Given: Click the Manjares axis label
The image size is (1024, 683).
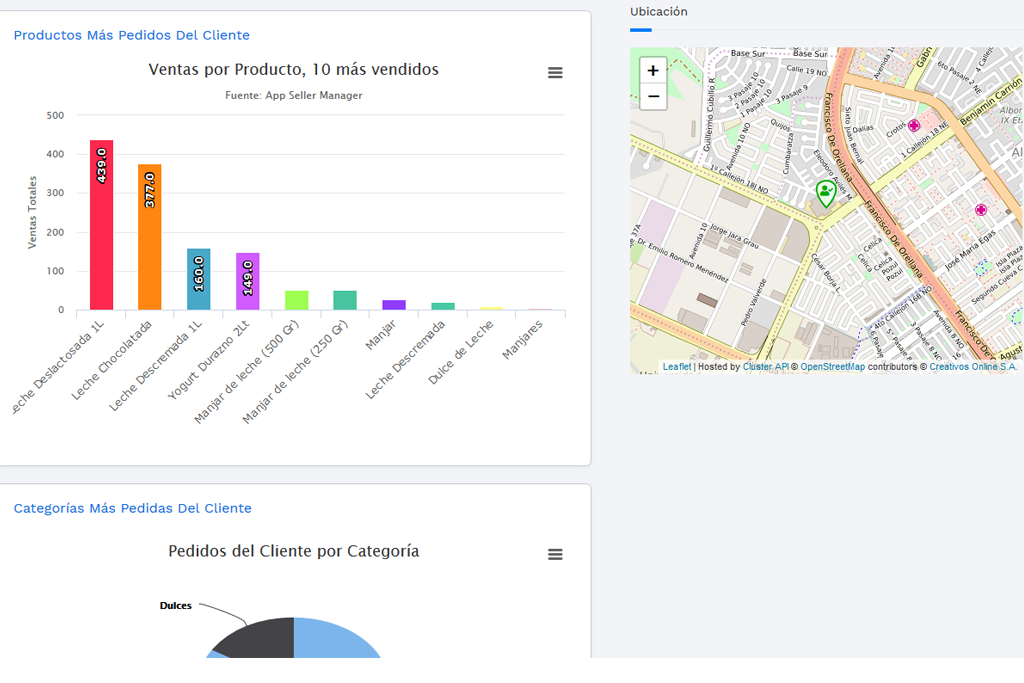Looking at the screenshot, I should [522, 340].
